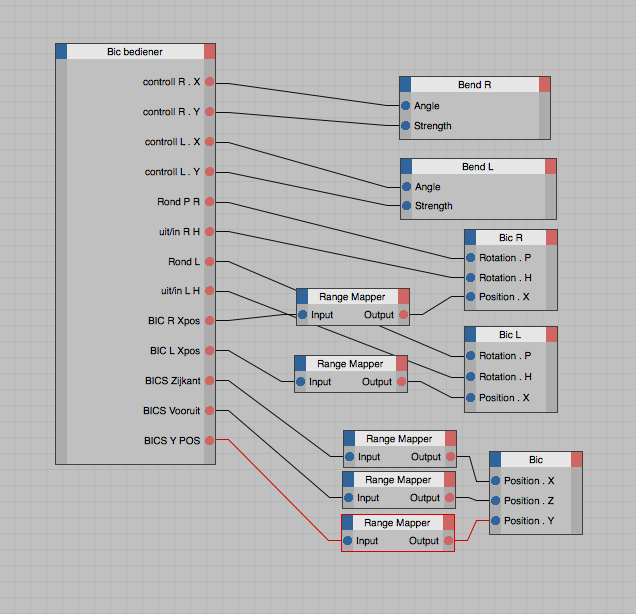Click the red output corner of Bic bediener node

point(209,52)
